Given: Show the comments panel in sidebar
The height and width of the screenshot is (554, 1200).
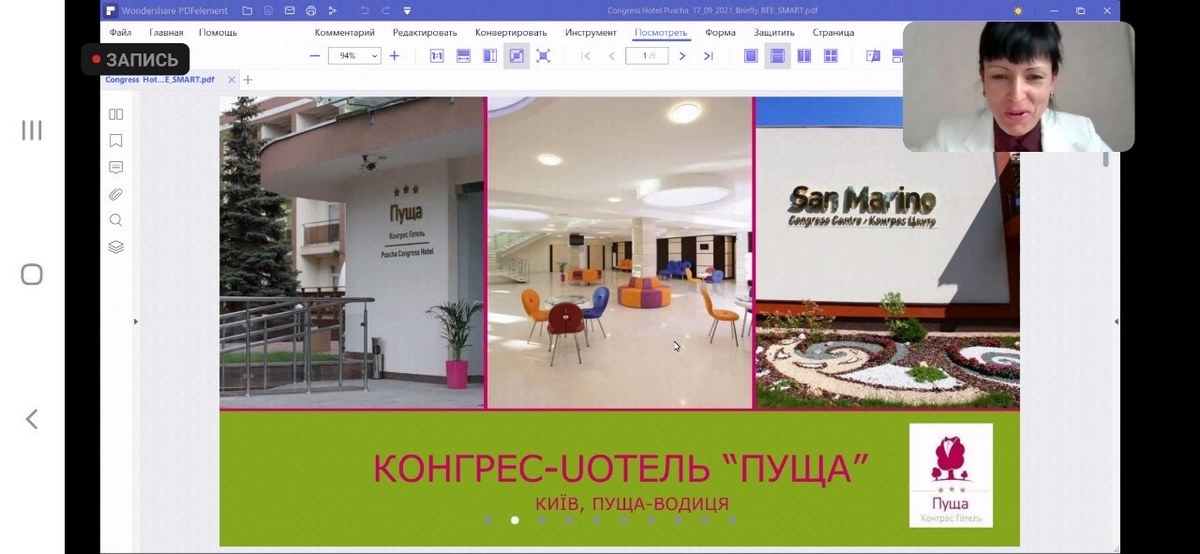Looking at the screenshot, I should [x=116, y=167].
